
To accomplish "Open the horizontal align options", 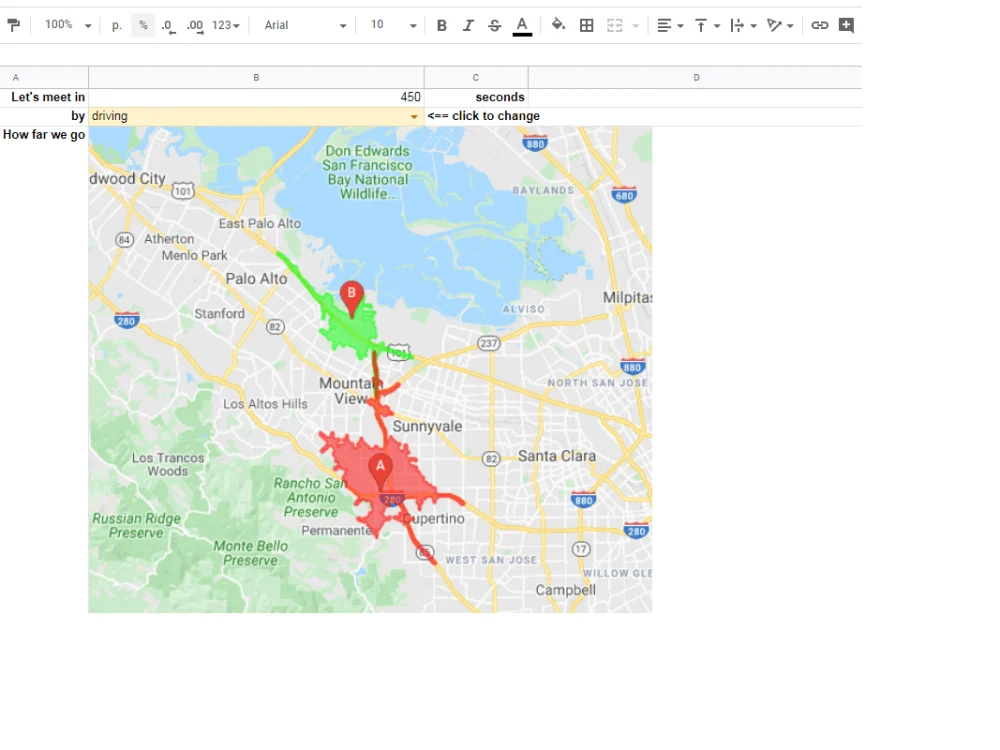I will tap(668, 25).
